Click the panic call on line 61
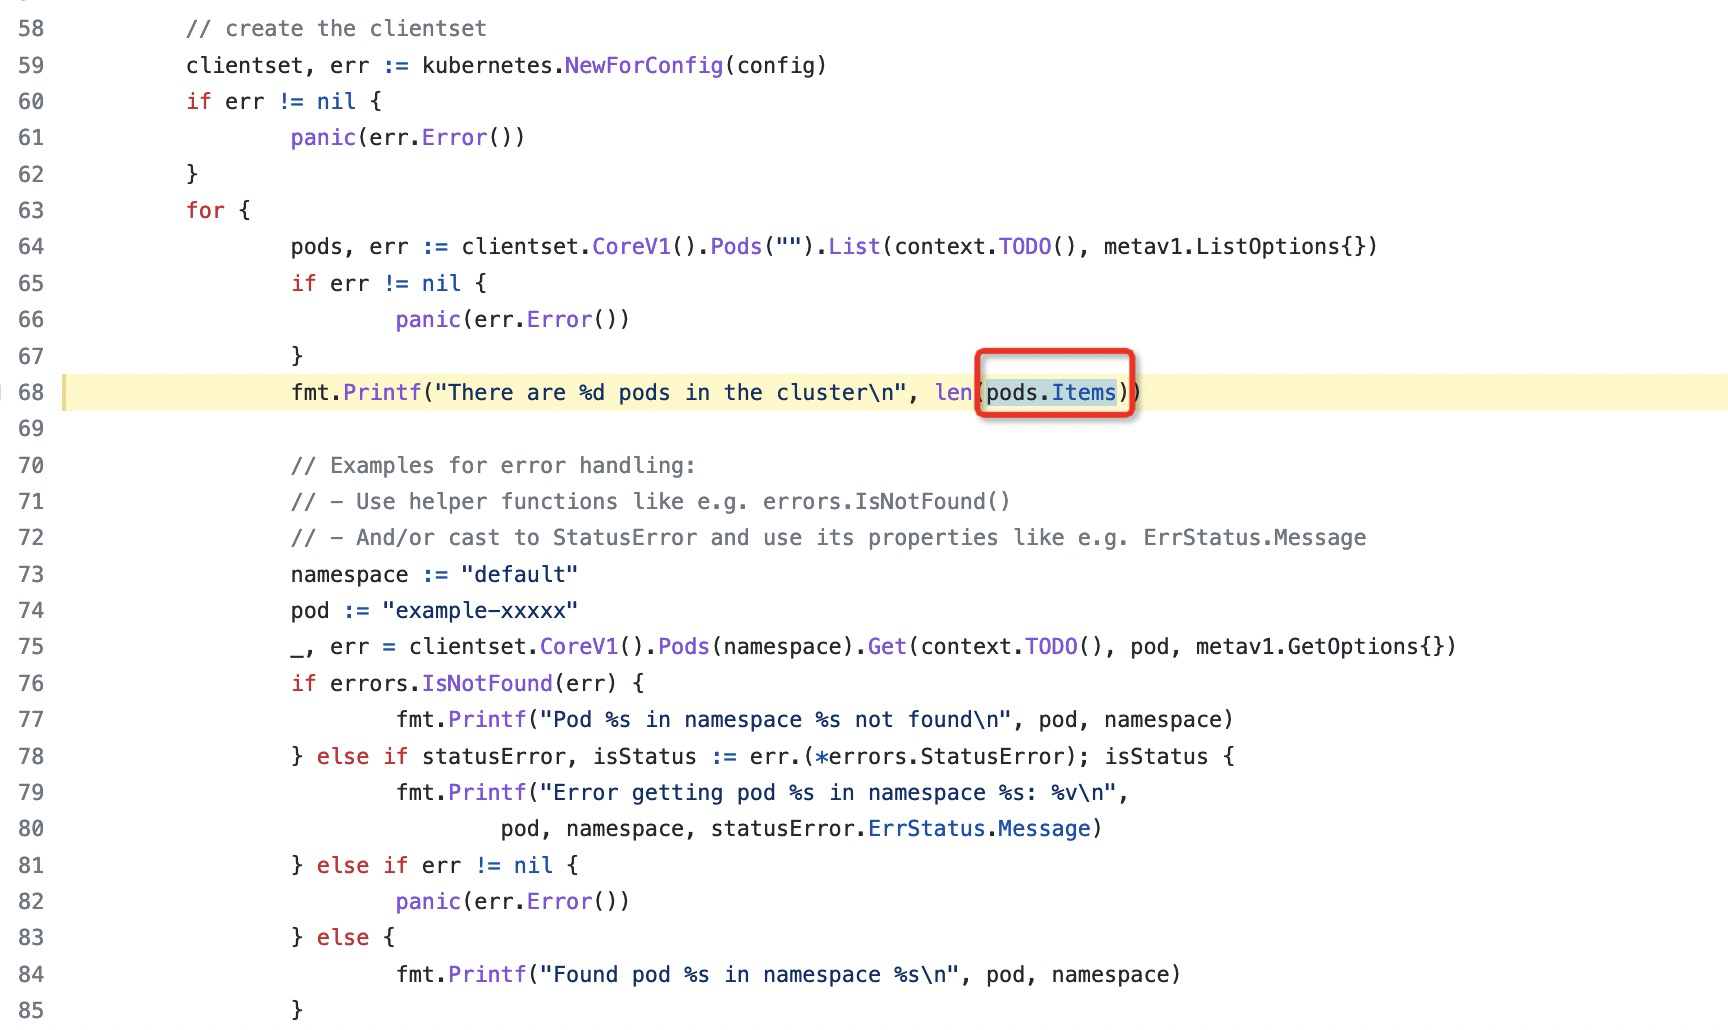The image size is (1728, 1030). pyautogui.click(x=323, y=137)
